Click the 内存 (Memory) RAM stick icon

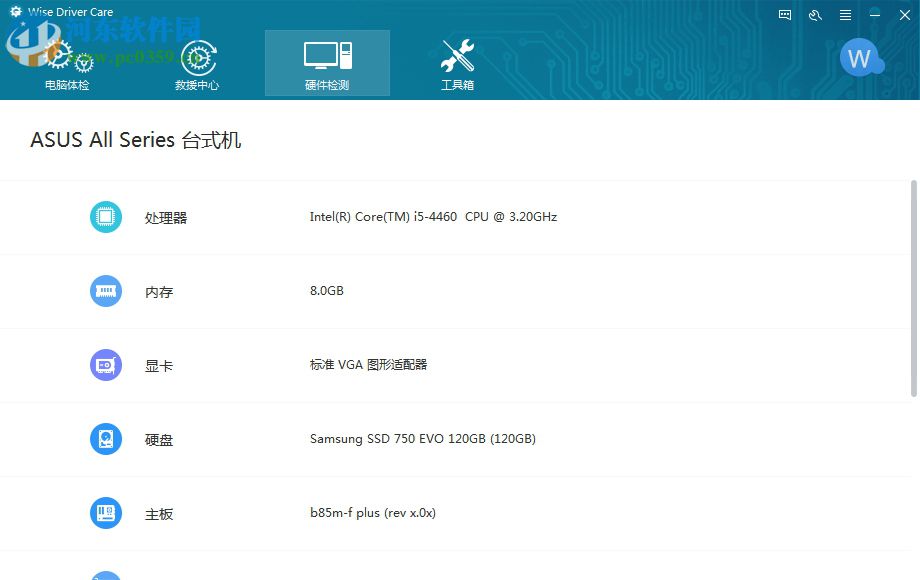coord(105,290)
